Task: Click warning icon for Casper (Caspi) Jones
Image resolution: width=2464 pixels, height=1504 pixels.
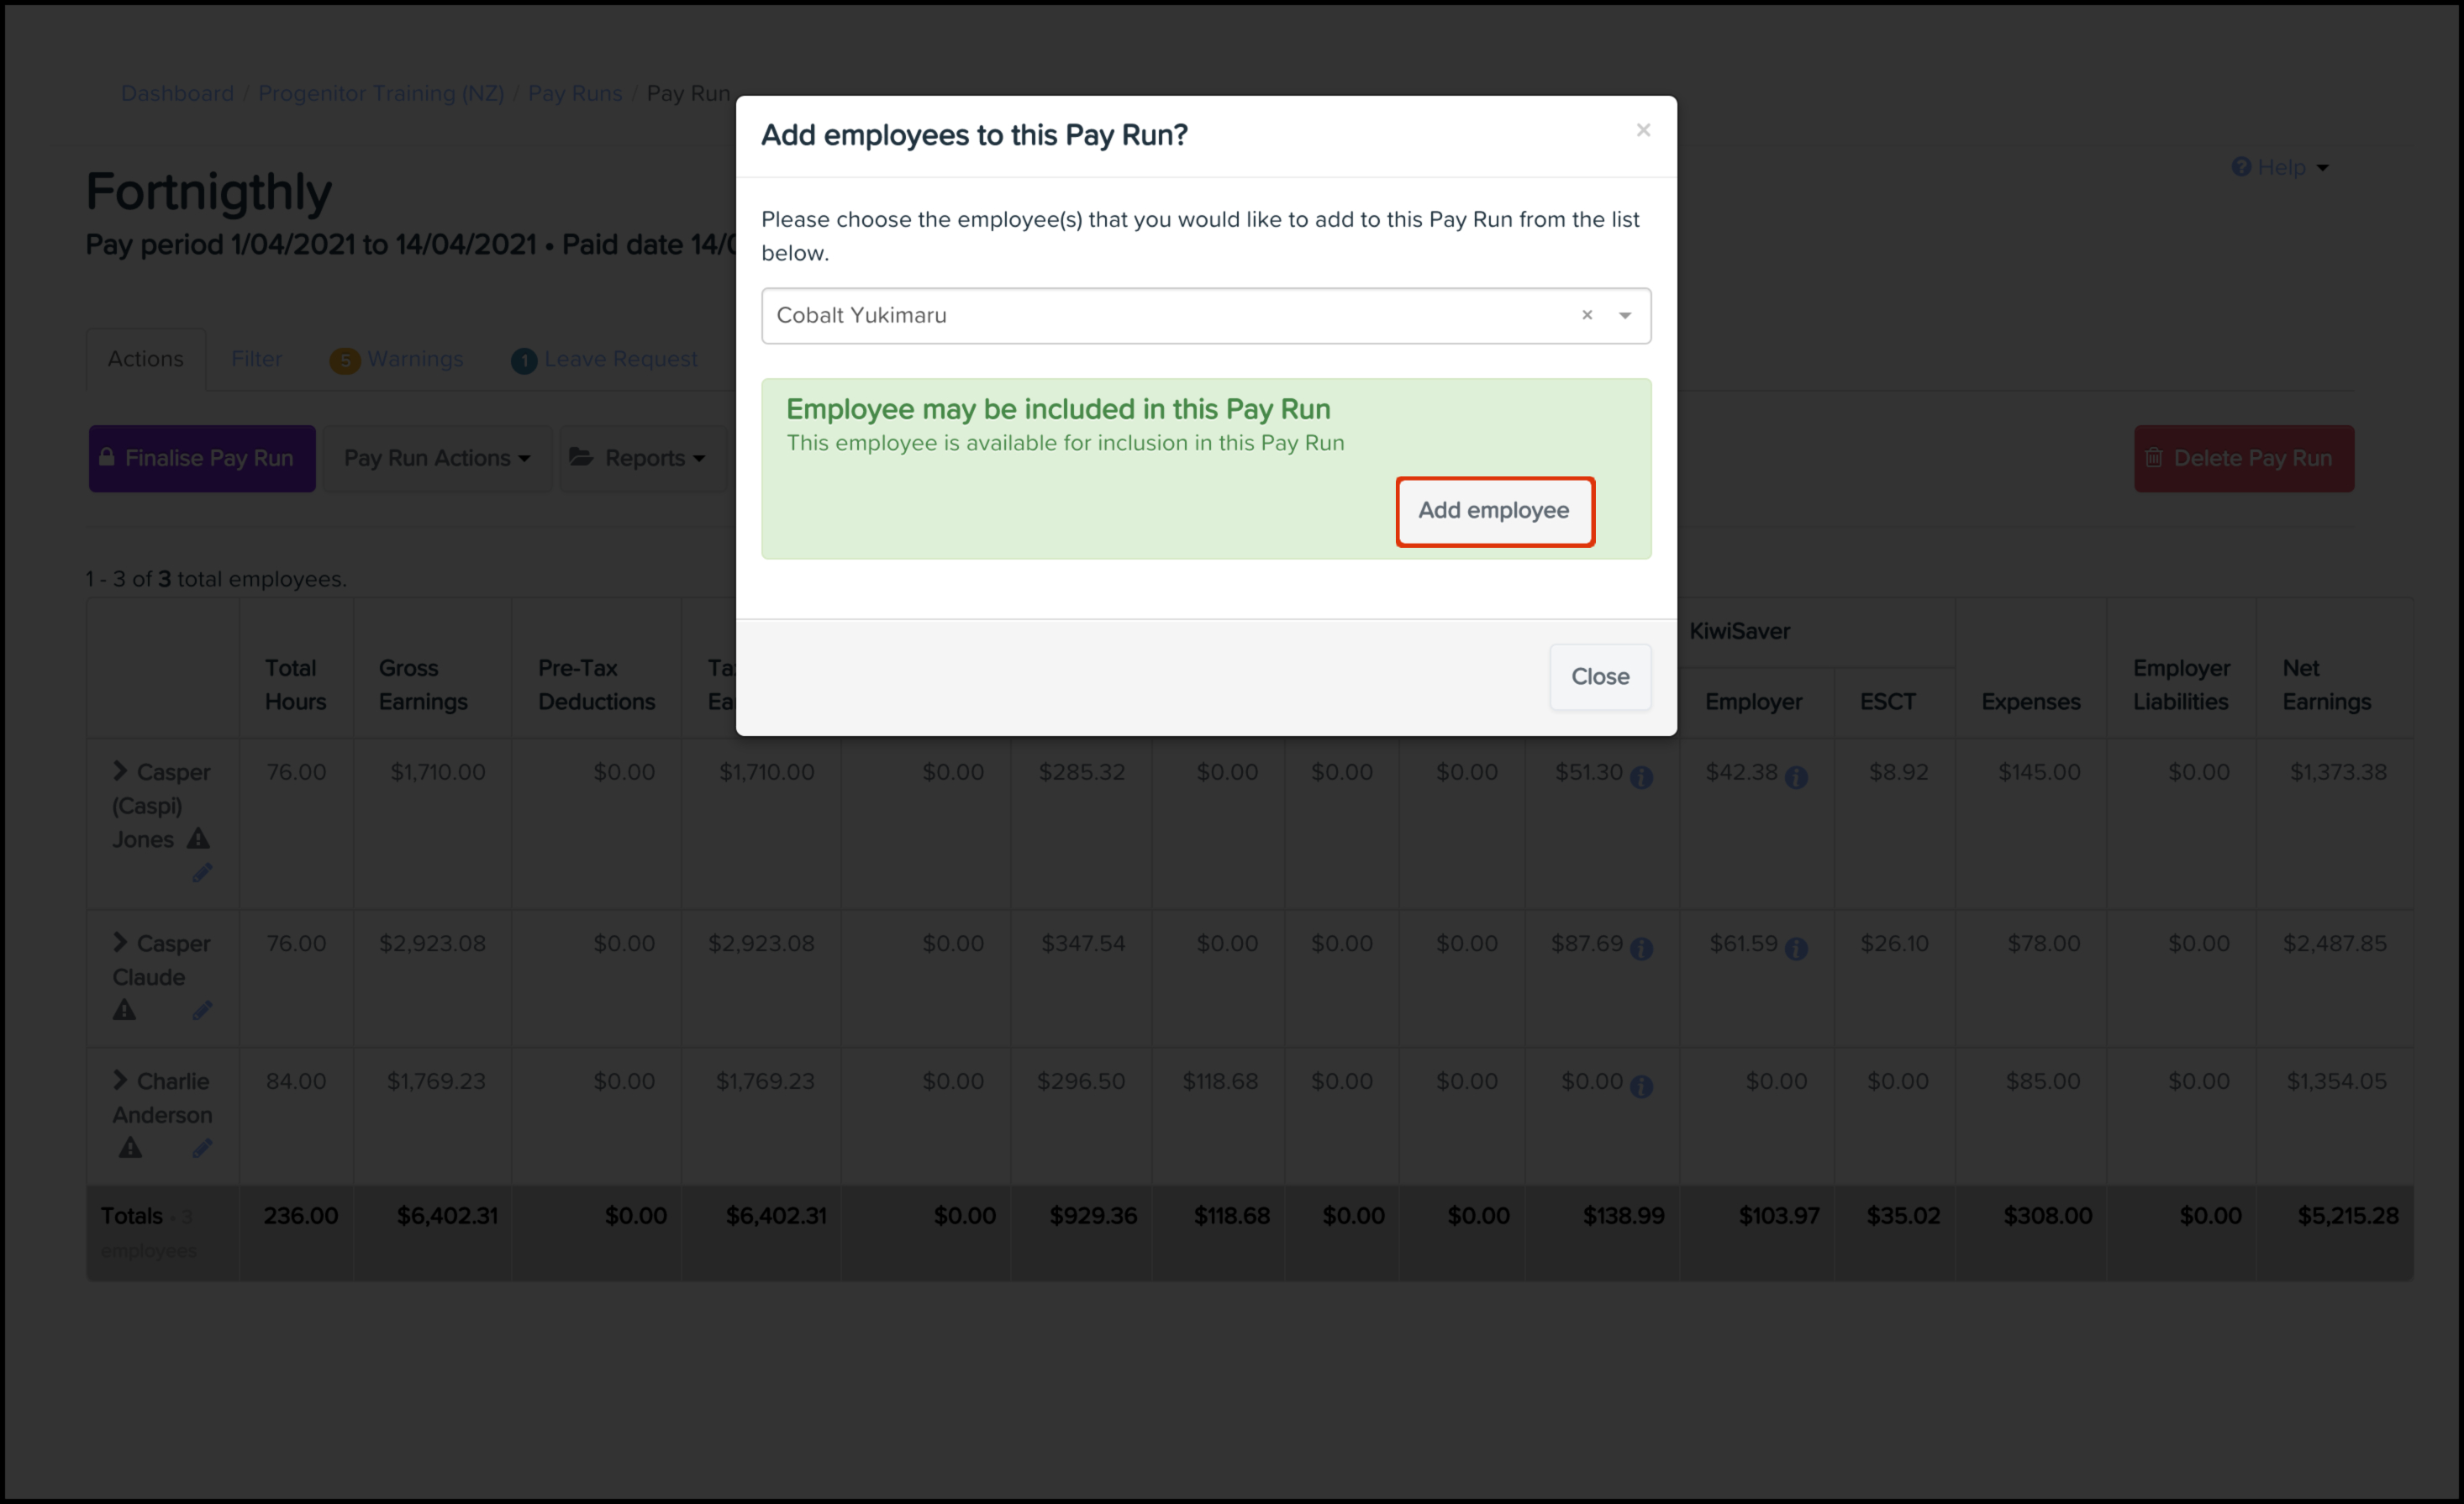Action: click(198, 838)
